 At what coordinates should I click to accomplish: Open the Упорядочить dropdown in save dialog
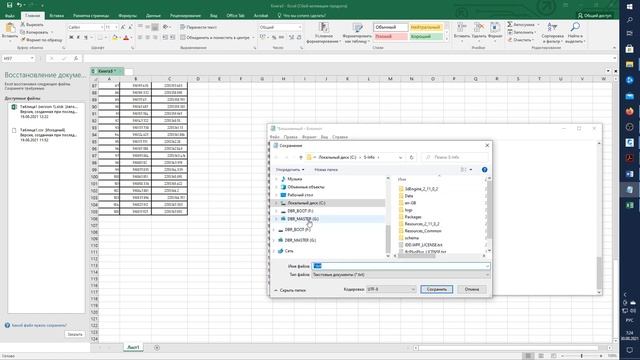290,169
